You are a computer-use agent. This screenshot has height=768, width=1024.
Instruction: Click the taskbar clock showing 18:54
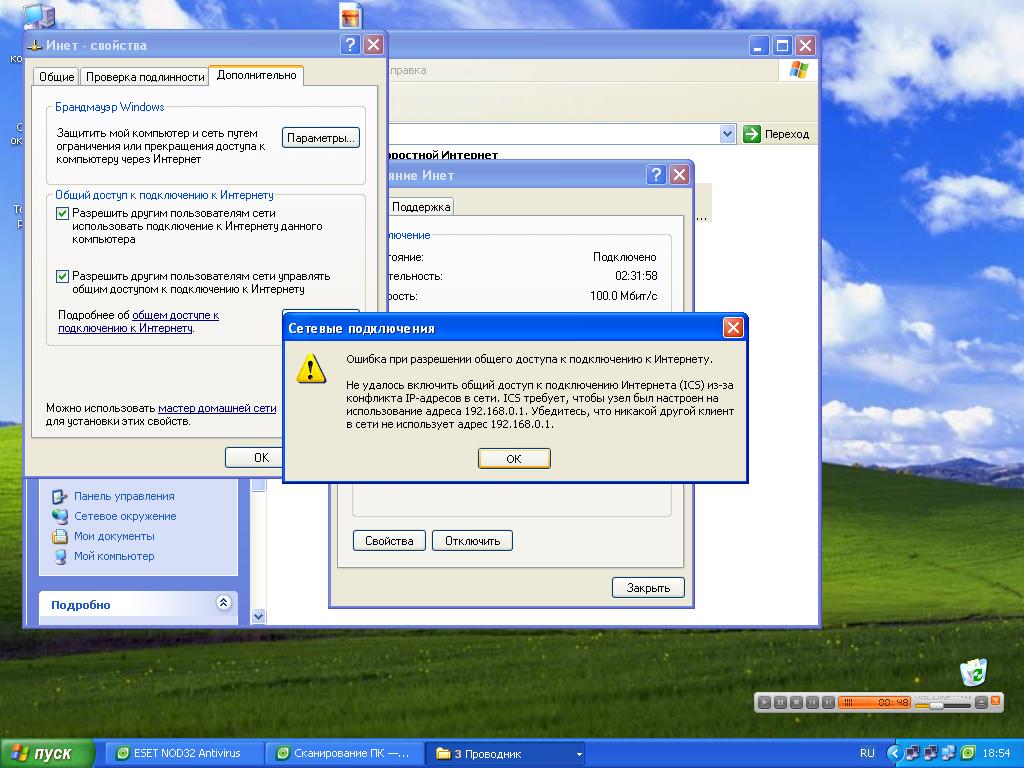click(x=996, y=753)
